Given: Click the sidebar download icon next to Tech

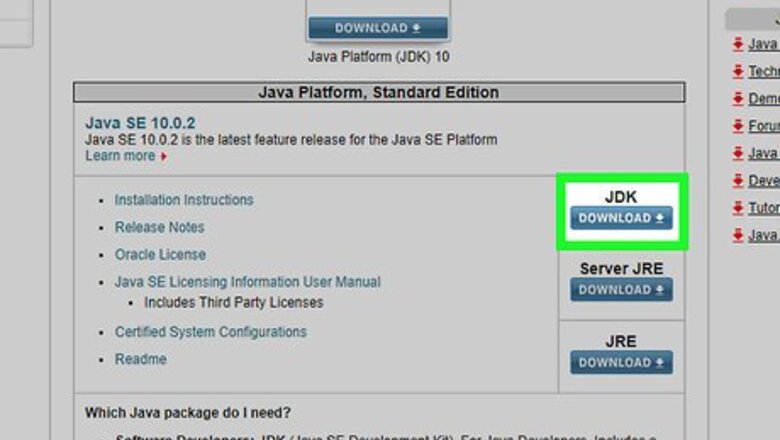Looking at the screenshot, I should 738,72.
